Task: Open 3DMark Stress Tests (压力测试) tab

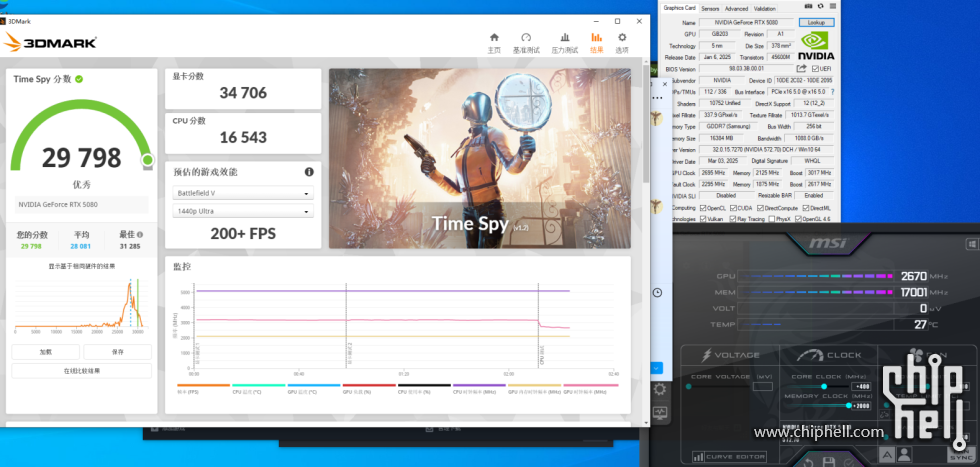Action: coord(564,43)
